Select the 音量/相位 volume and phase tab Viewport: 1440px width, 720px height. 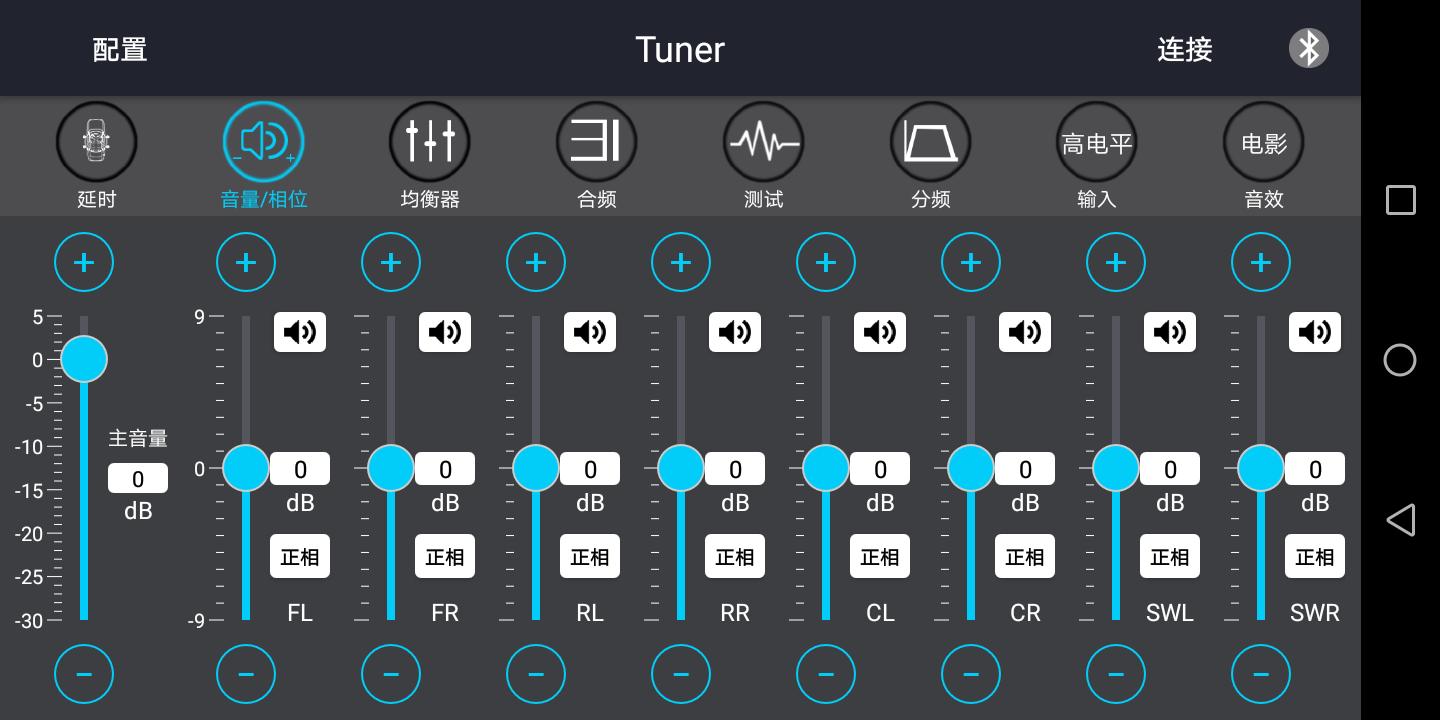click(x=263, y=155)
